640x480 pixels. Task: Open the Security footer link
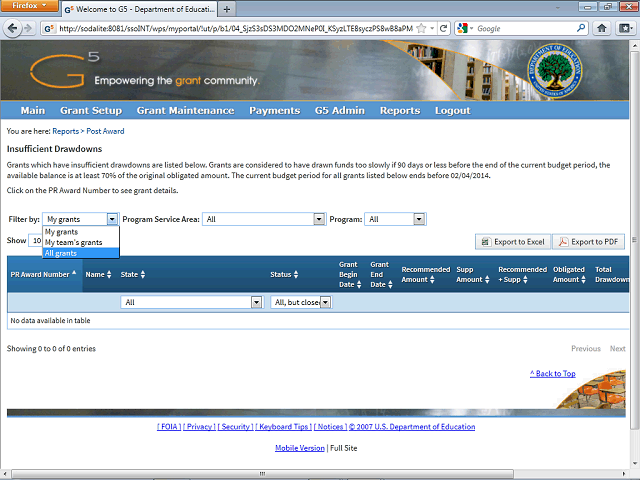coord(236,427)
